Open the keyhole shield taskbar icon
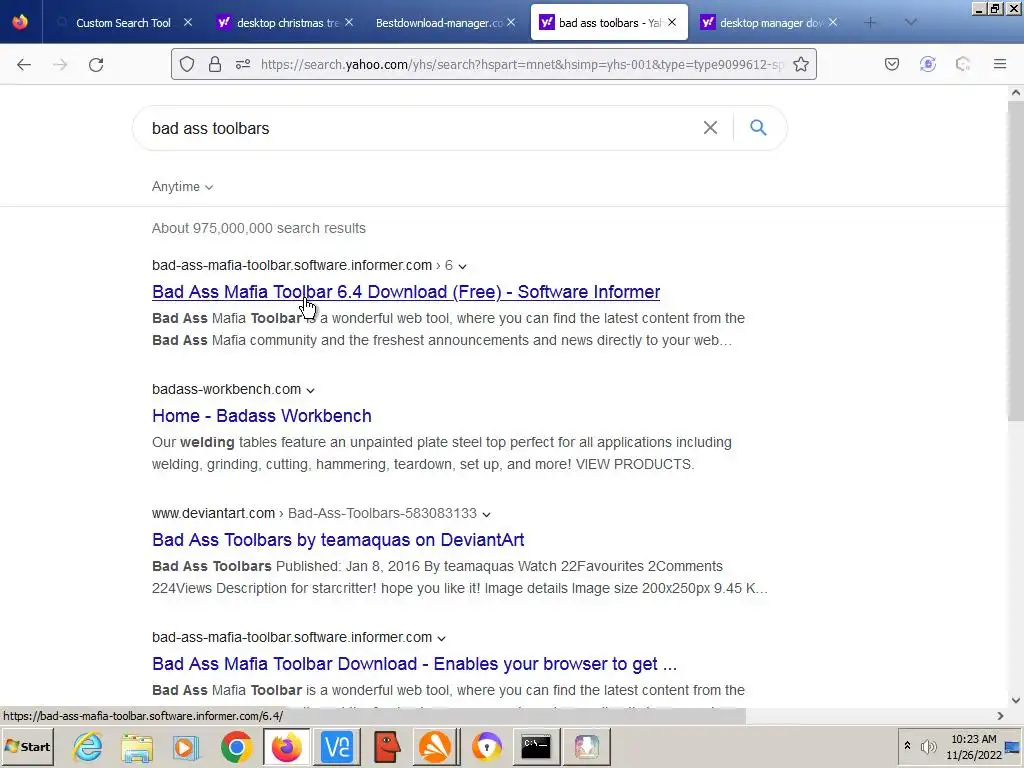Image resolution: width=1024 pixels, height=768 pixels. pyautogui.click(x=487, y=746)
